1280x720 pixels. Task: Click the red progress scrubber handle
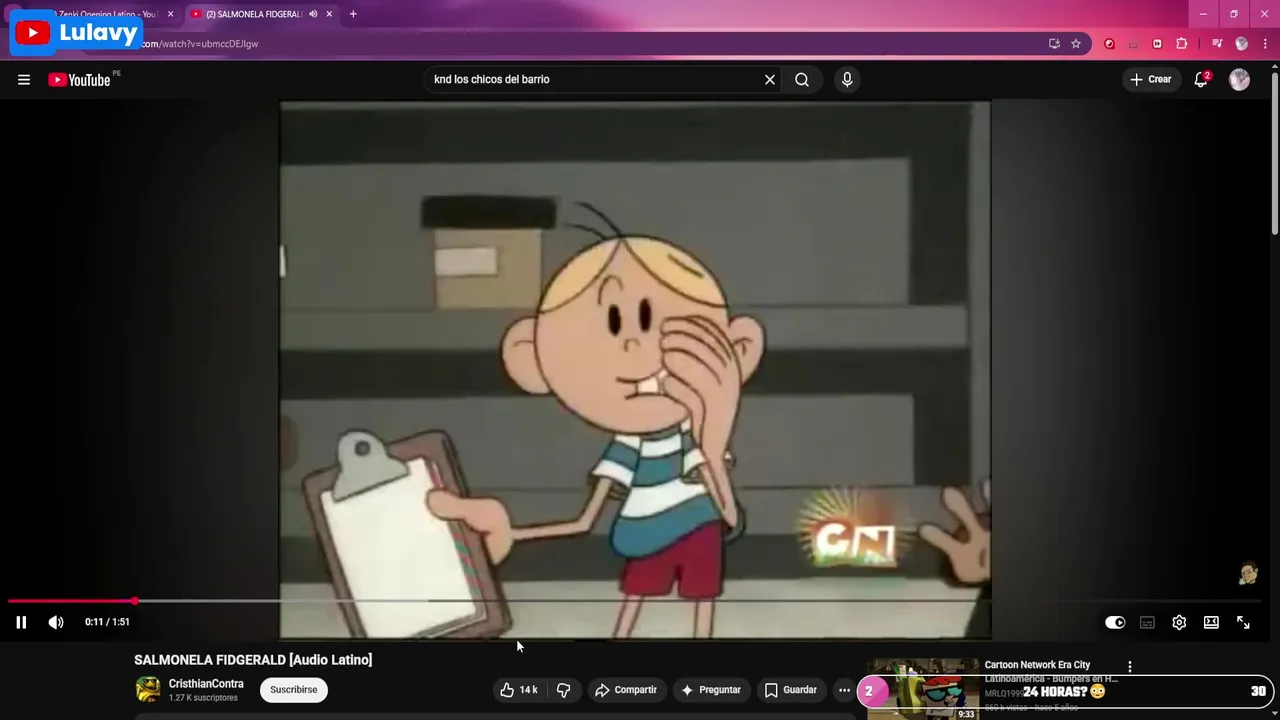[134, 601]
